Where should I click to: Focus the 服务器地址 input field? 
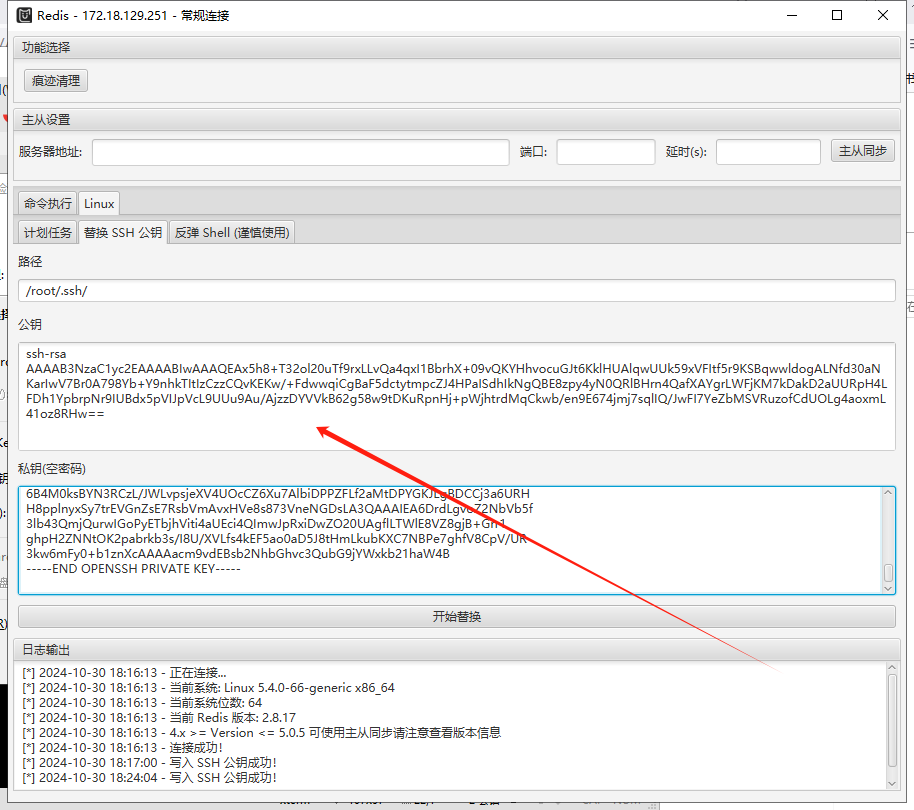click(301, 152)
